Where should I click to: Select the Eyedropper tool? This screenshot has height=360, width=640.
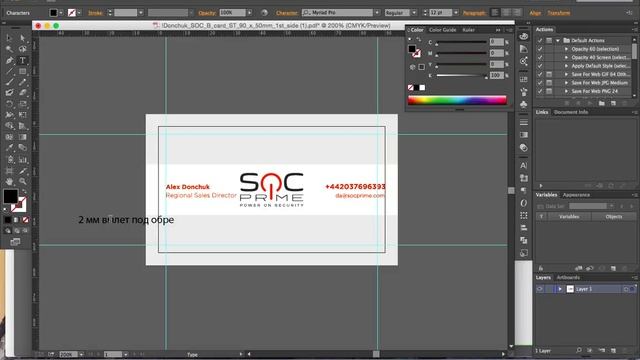point(9,148)
